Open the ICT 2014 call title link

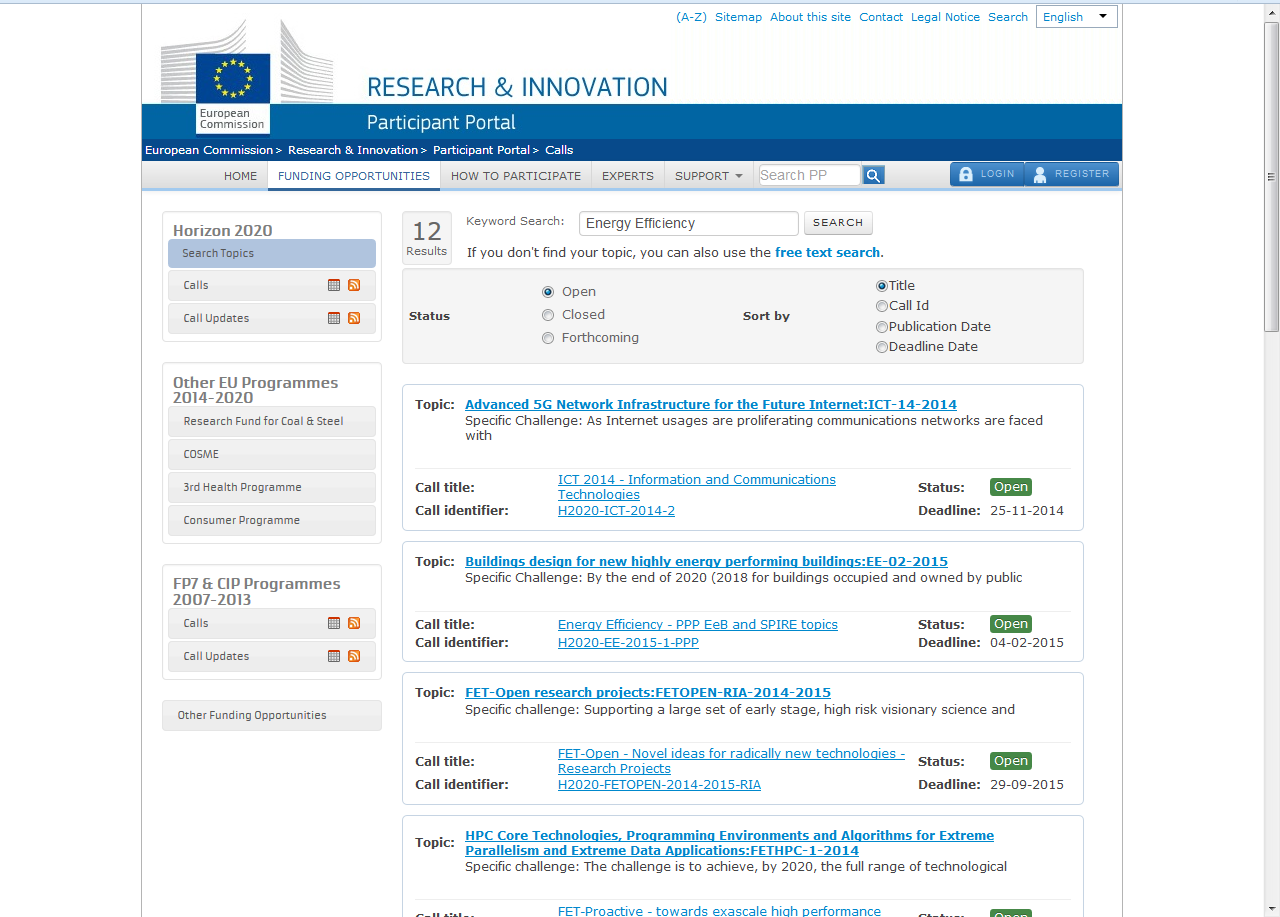697,487
